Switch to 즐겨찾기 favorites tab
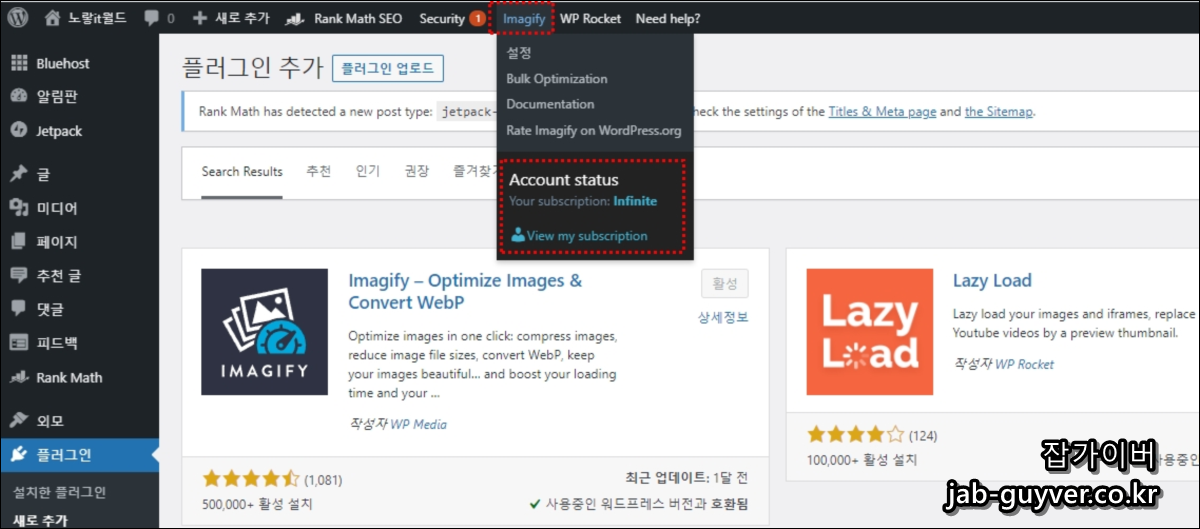This screenshot has height=529, width=1200. pos(474,172)
